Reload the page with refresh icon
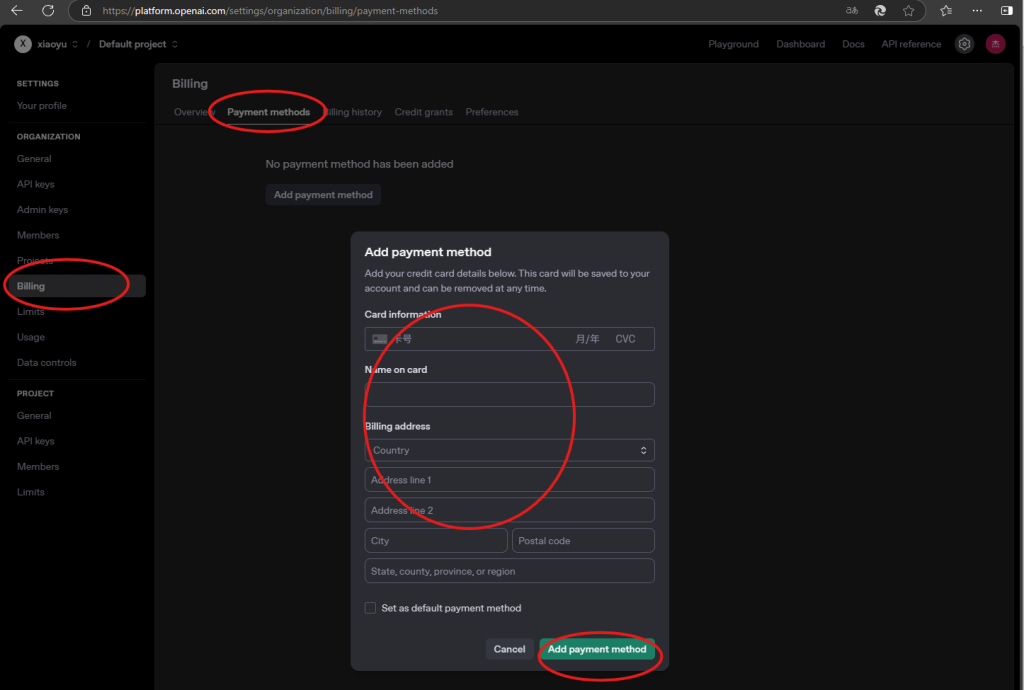This screenshot has height=690, width=1024. click(x=47, y=11)
